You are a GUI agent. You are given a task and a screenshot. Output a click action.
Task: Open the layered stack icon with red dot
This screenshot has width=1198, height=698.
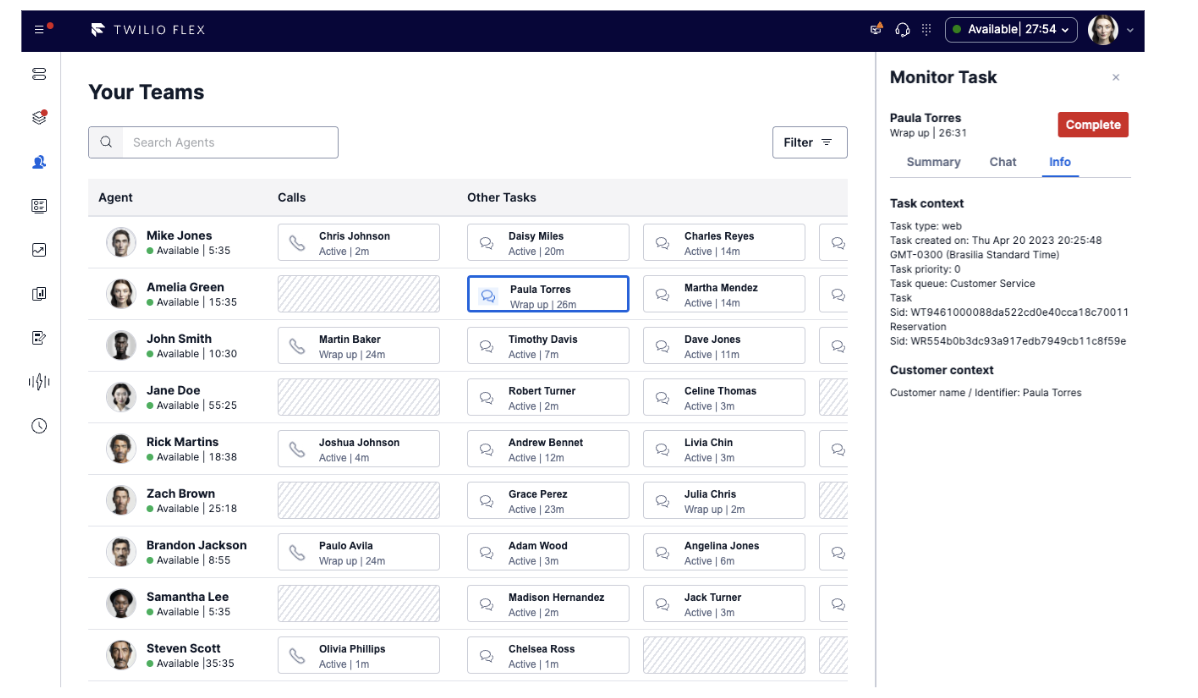click(39, 118)
